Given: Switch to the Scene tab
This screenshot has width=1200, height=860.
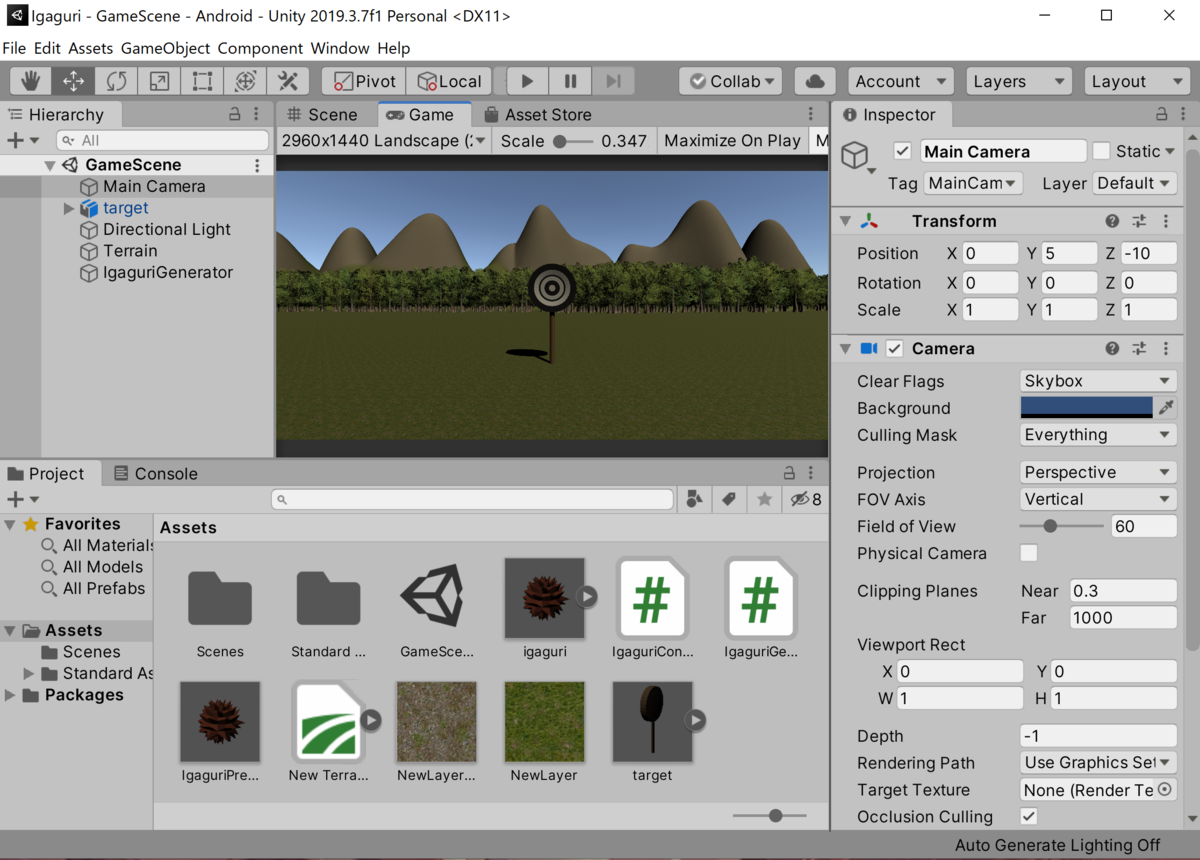Looking at the screenshot, I should coord(323,114).
